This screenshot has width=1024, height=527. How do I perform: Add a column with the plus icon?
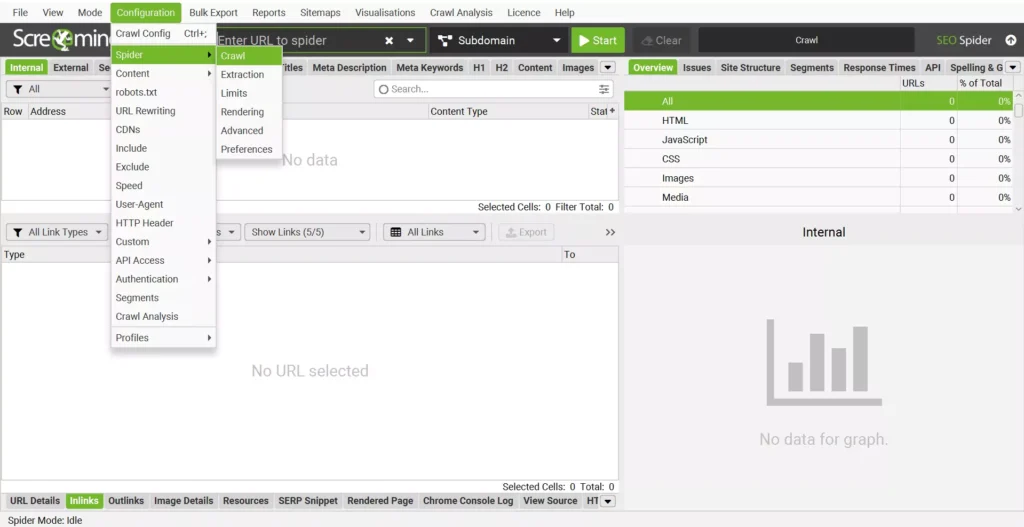pyautogui.click(x=612, y=111)
